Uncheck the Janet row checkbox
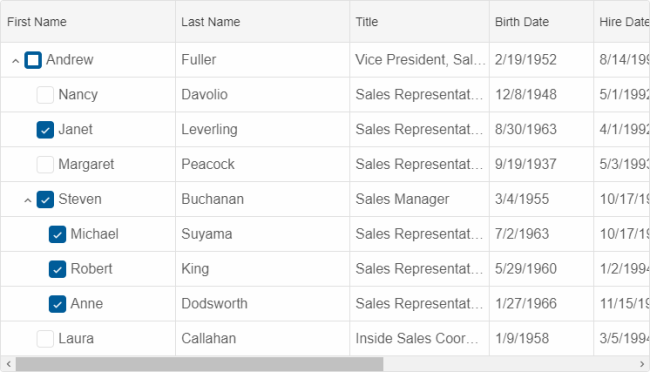Screen dimensions: 650x372 (x=45, y=130)
